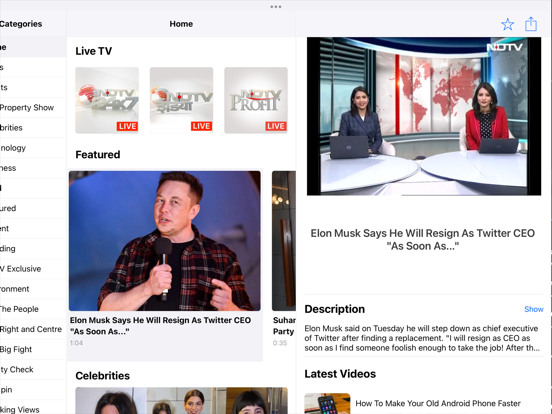
Task: Select the 'king Views' category row
Action: pos(33,408)
